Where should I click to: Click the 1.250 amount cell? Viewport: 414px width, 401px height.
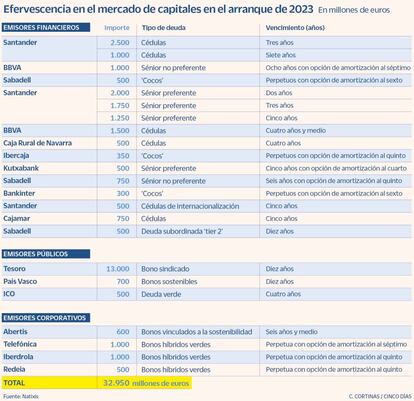[x=120, y=118]
